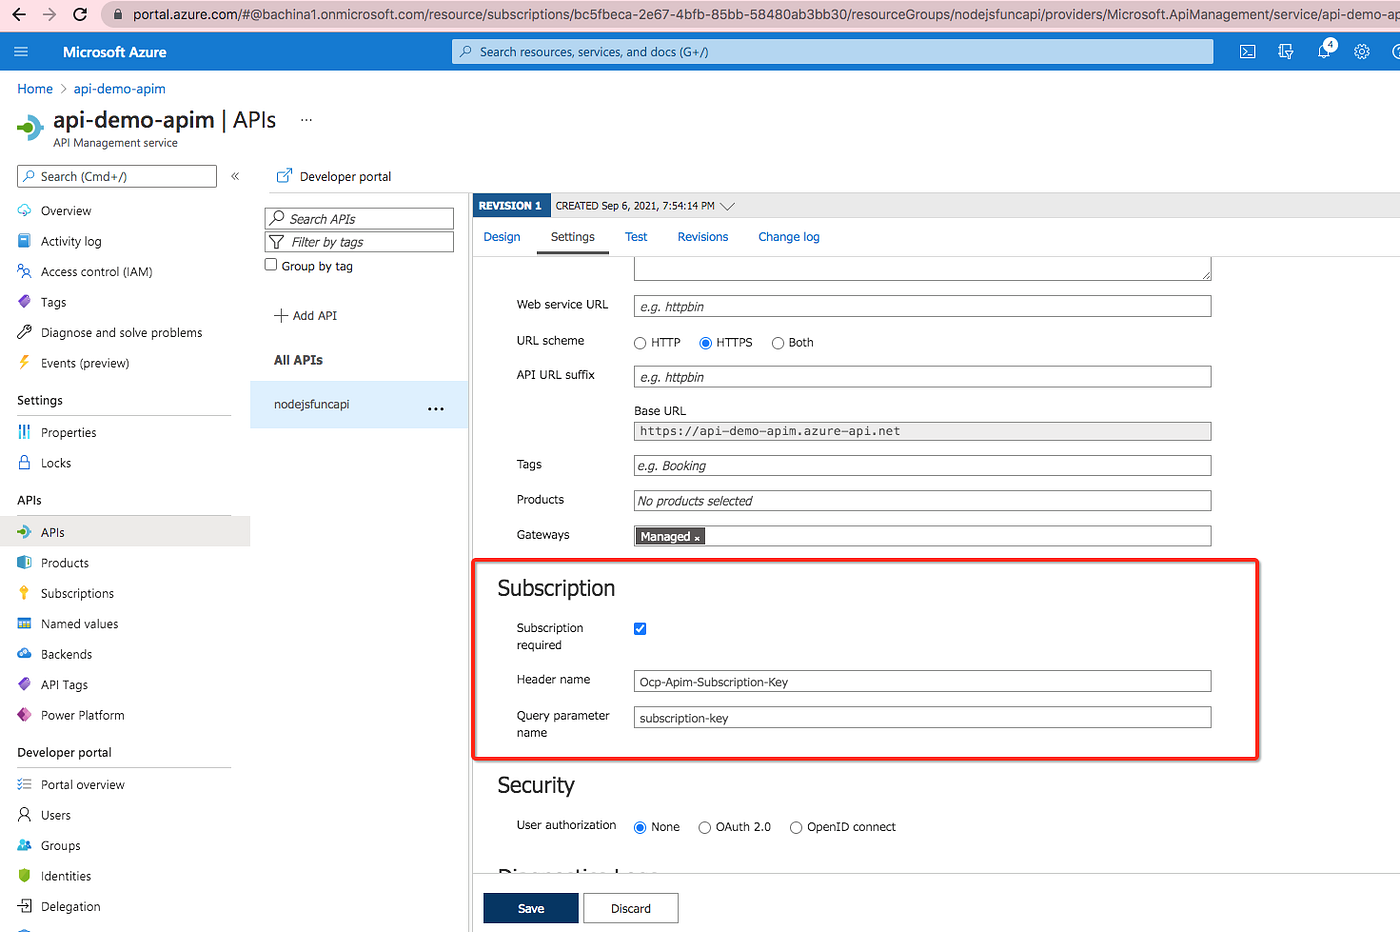Choose OAuth 2.0 user authorization
The width and height of the screenshot is (1400, 932).
705,827
